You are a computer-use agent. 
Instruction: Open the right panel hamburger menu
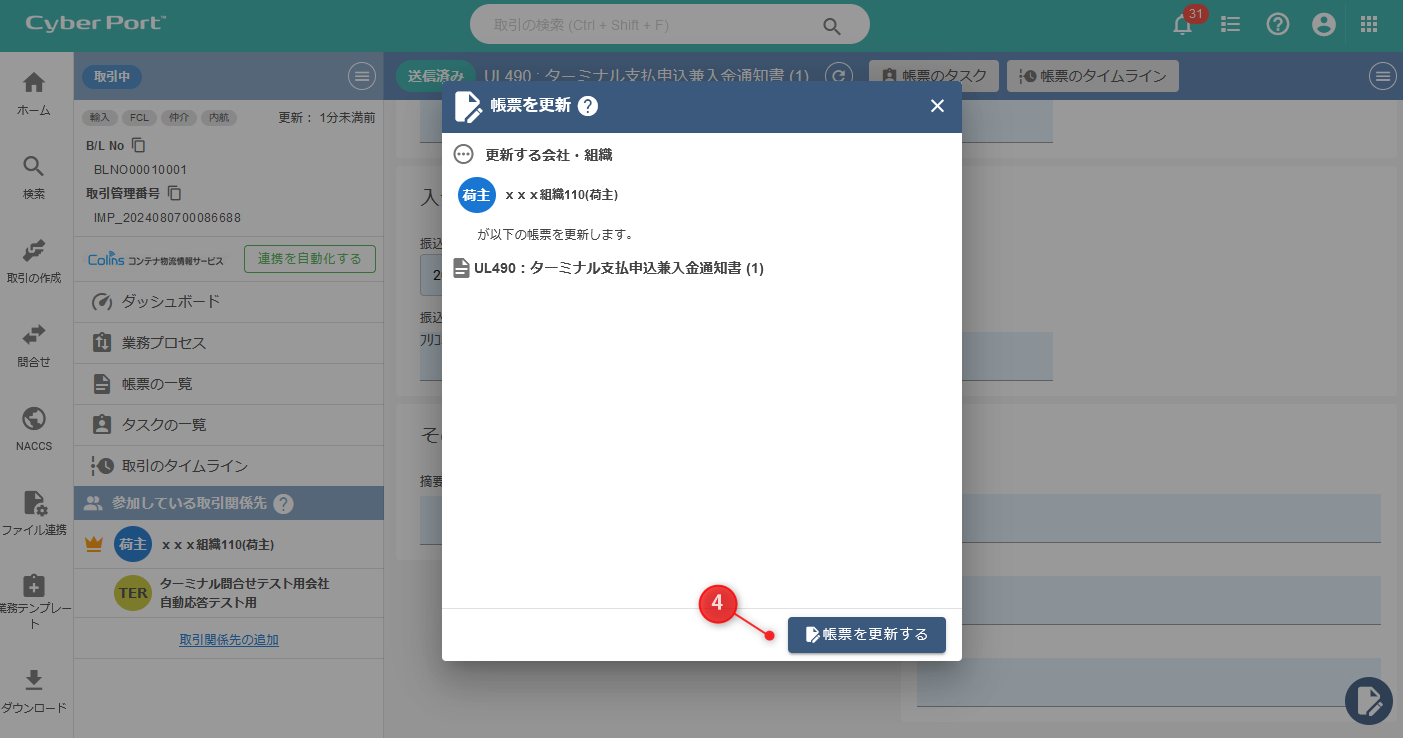[x=1382, y=76]
